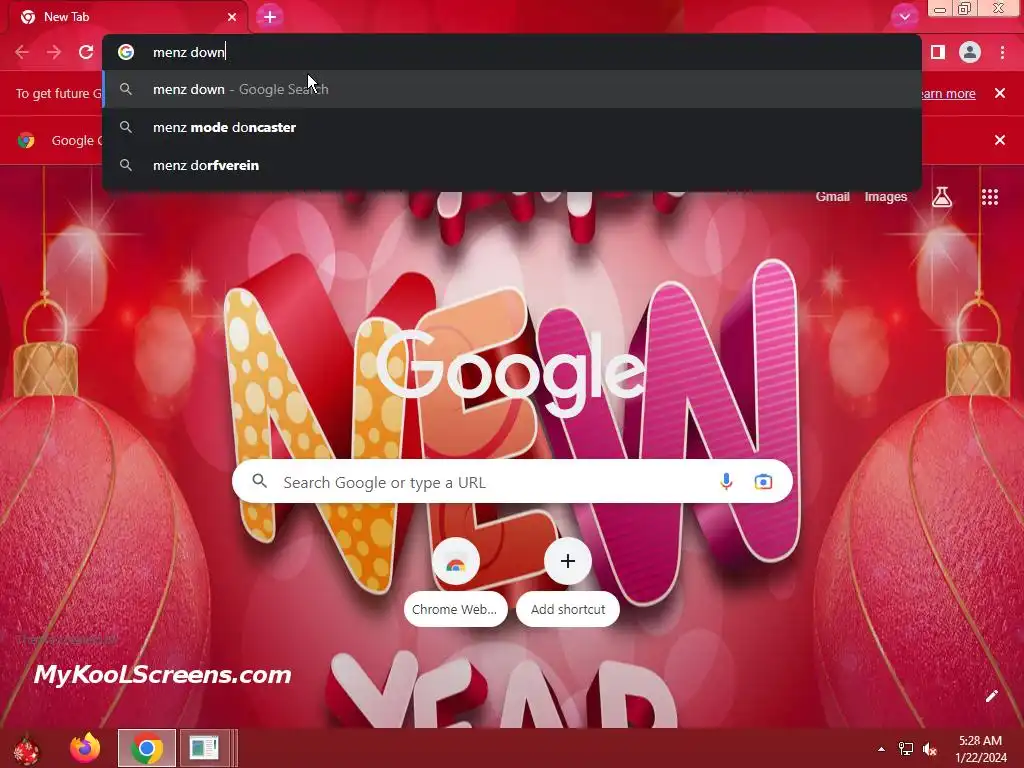Click the 'Chrome Web...' shortcut label

click(x=455, y=609)
